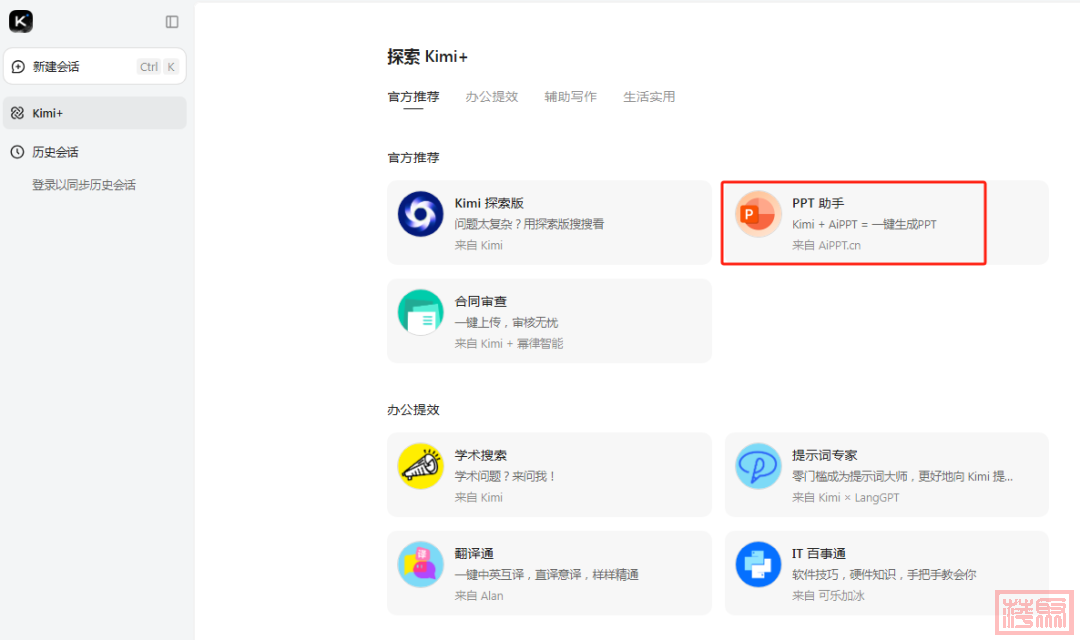Click the Kimi+ sidebar icon

pos(18,113)
